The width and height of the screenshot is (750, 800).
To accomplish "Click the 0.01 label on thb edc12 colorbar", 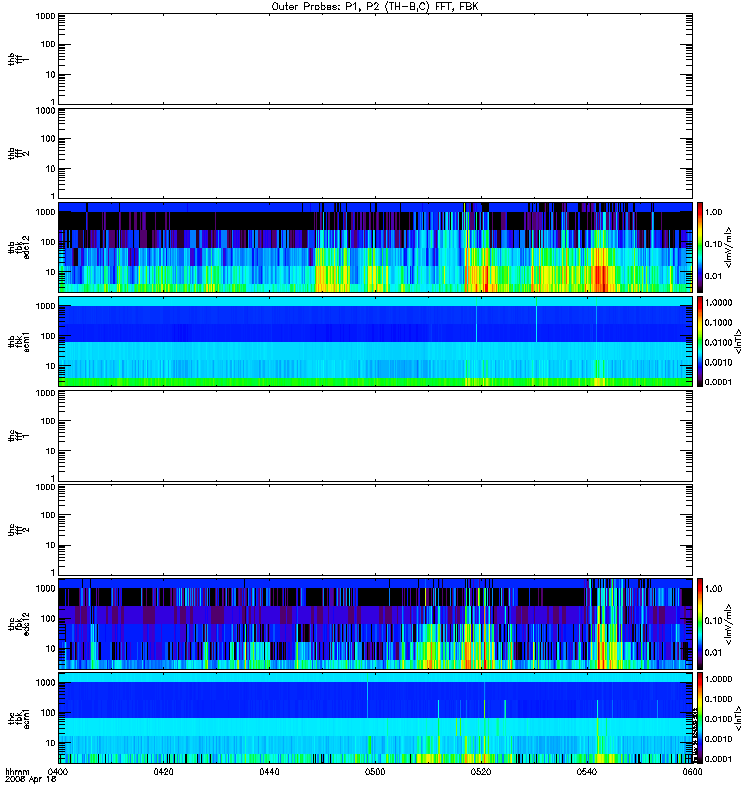I will pos(713,276).
